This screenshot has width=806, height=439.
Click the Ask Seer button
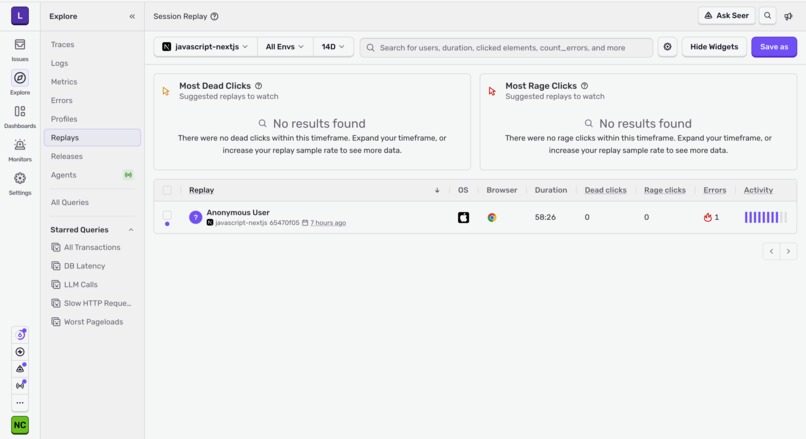coord(726,16)
